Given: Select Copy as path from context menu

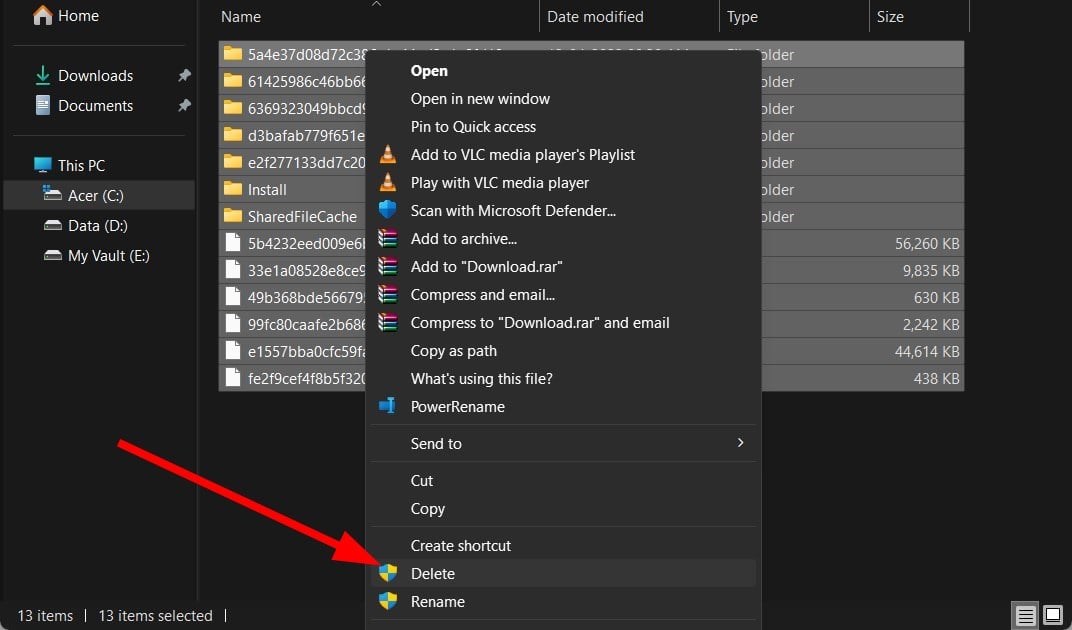Looking at the screenshot, I should coord(454,351).
